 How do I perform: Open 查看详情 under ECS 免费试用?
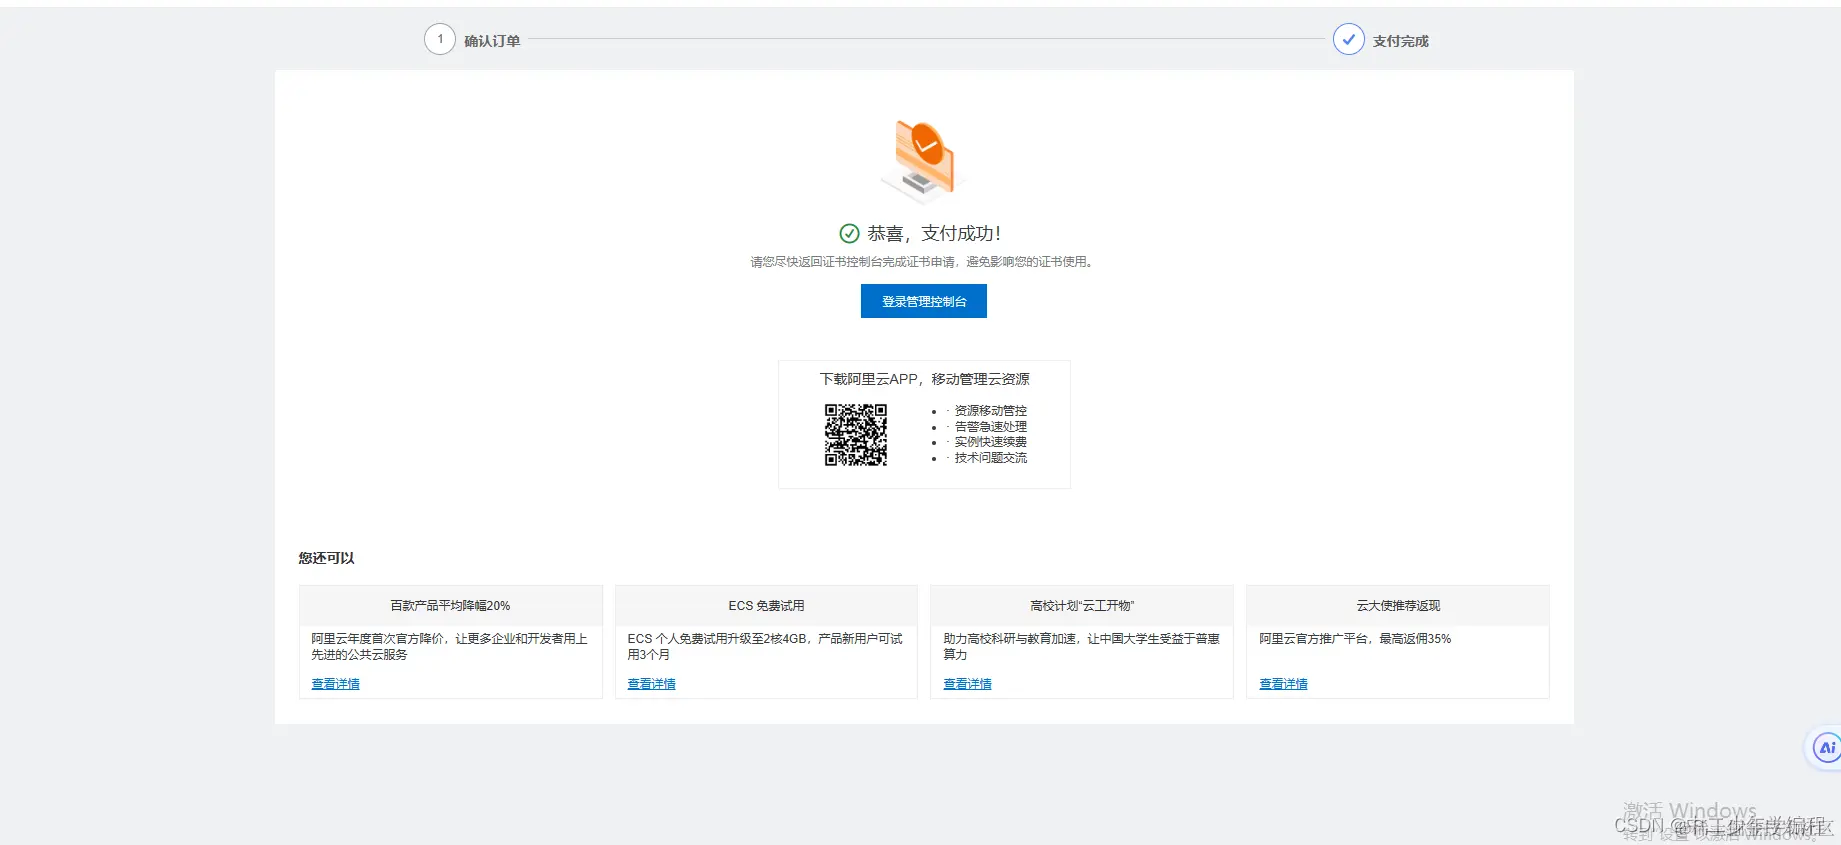click(651, 684)
